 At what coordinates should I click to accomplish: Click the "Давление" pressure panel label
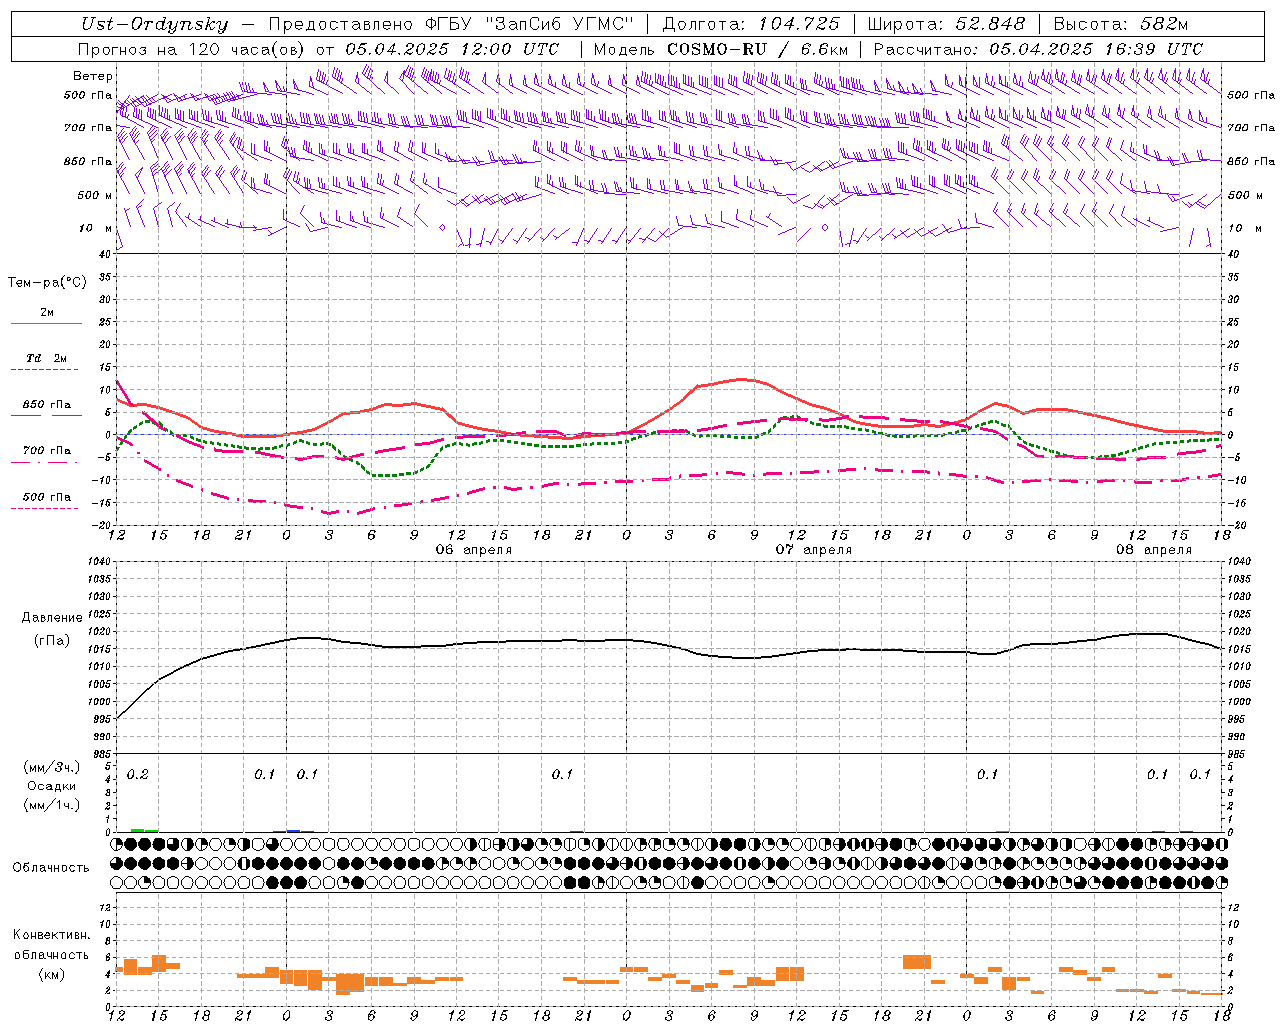pyautogui.click(x=52, y=618)
